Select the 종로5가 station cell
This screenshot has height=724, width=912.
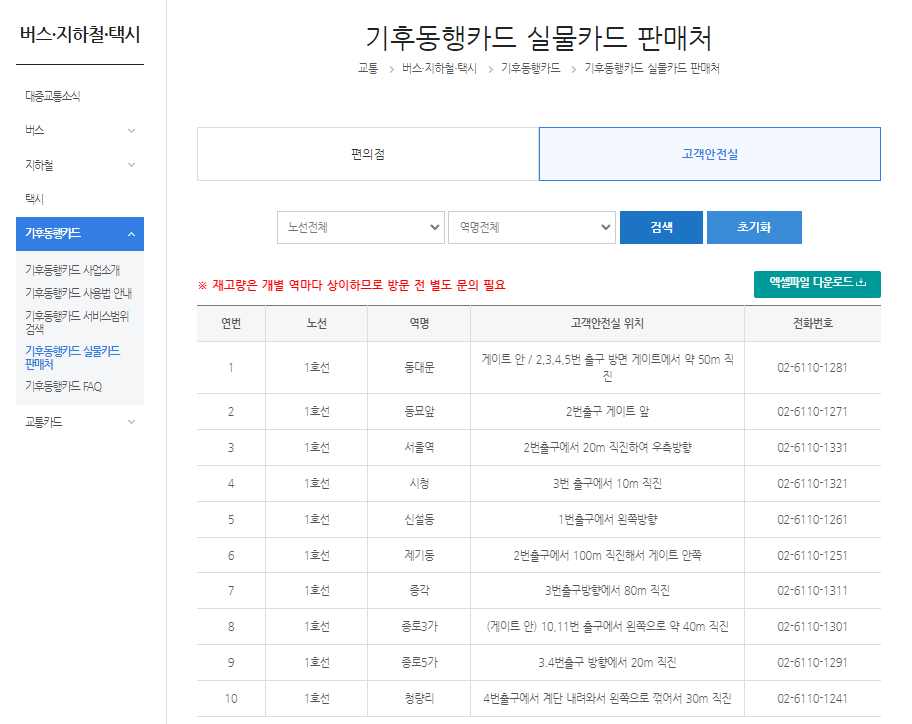click(x=419, y=662)
